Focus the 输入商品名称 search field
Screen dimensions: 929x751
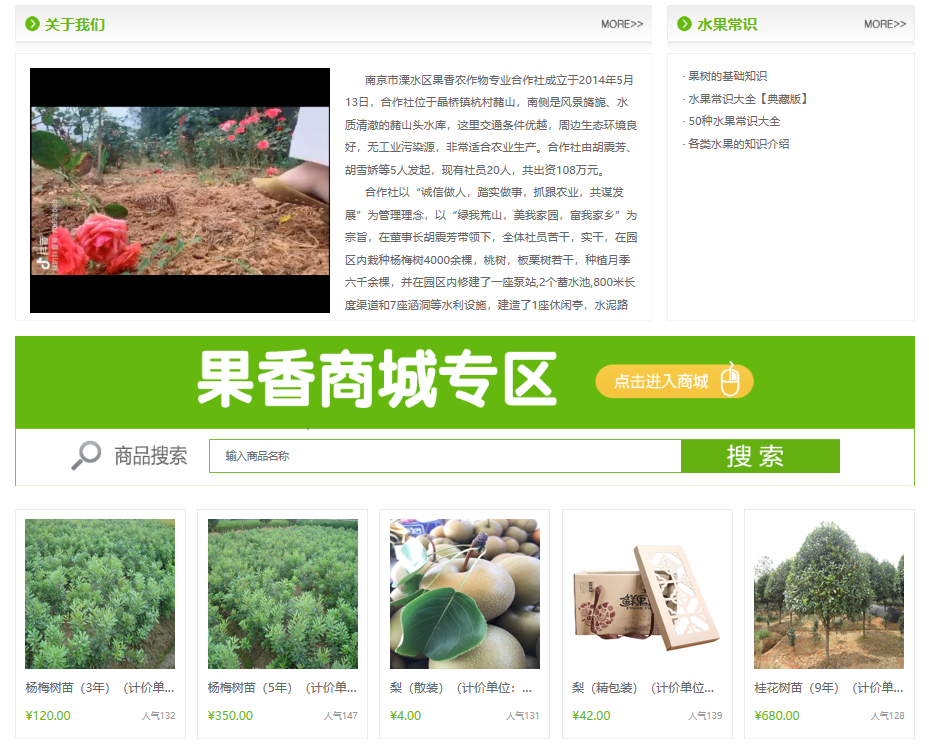pos(444,456)
